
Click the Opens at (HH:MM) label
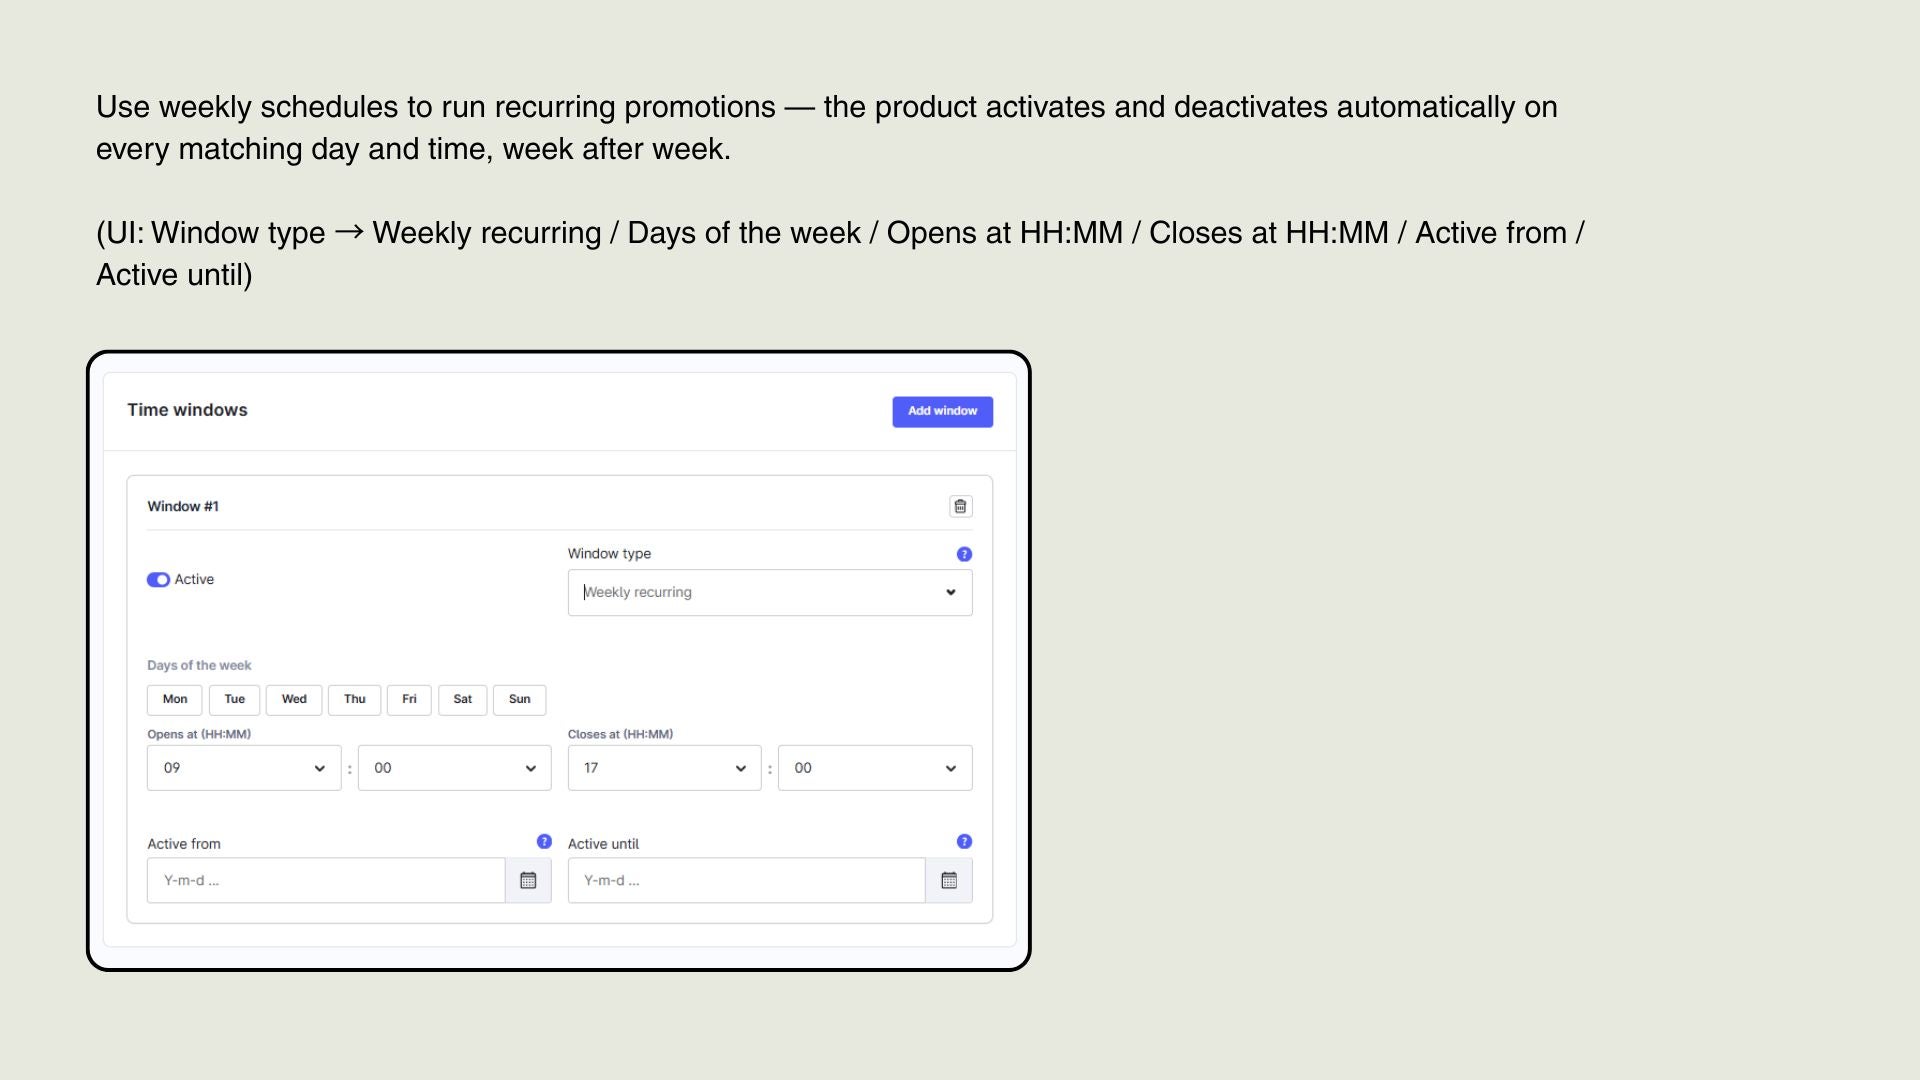tap(199, 734)
